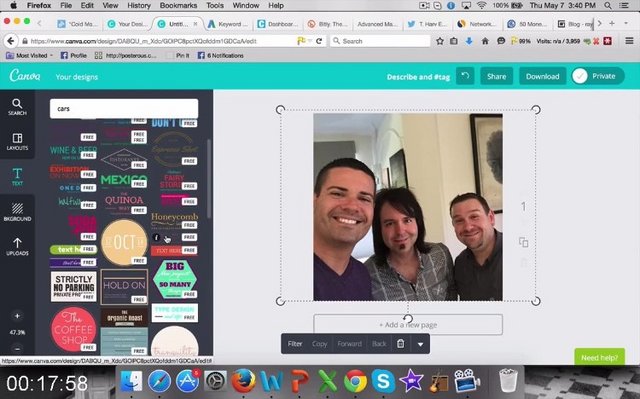Delete selected element with trash icon
640x399 pixels.
click(x=400, y=344)
